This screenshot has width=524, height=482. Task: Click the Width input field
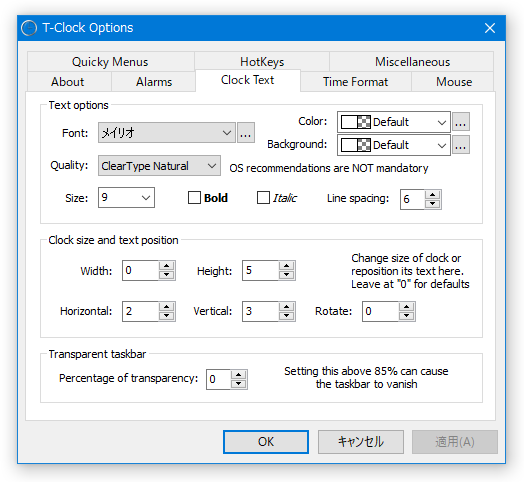click(140, 270)
